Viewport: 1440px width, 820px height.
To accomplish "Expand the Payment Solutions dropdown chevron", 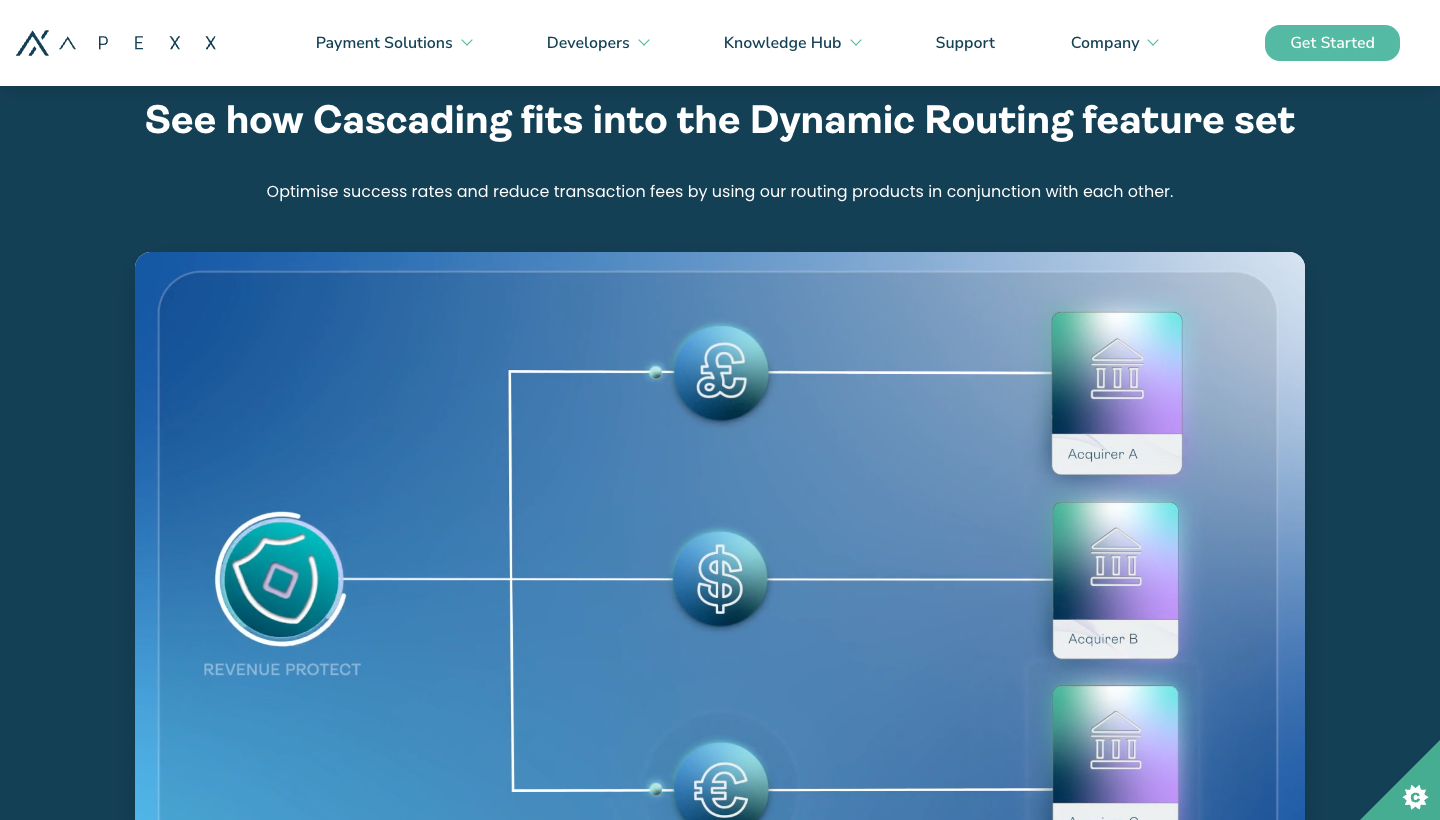I will 467,43.
